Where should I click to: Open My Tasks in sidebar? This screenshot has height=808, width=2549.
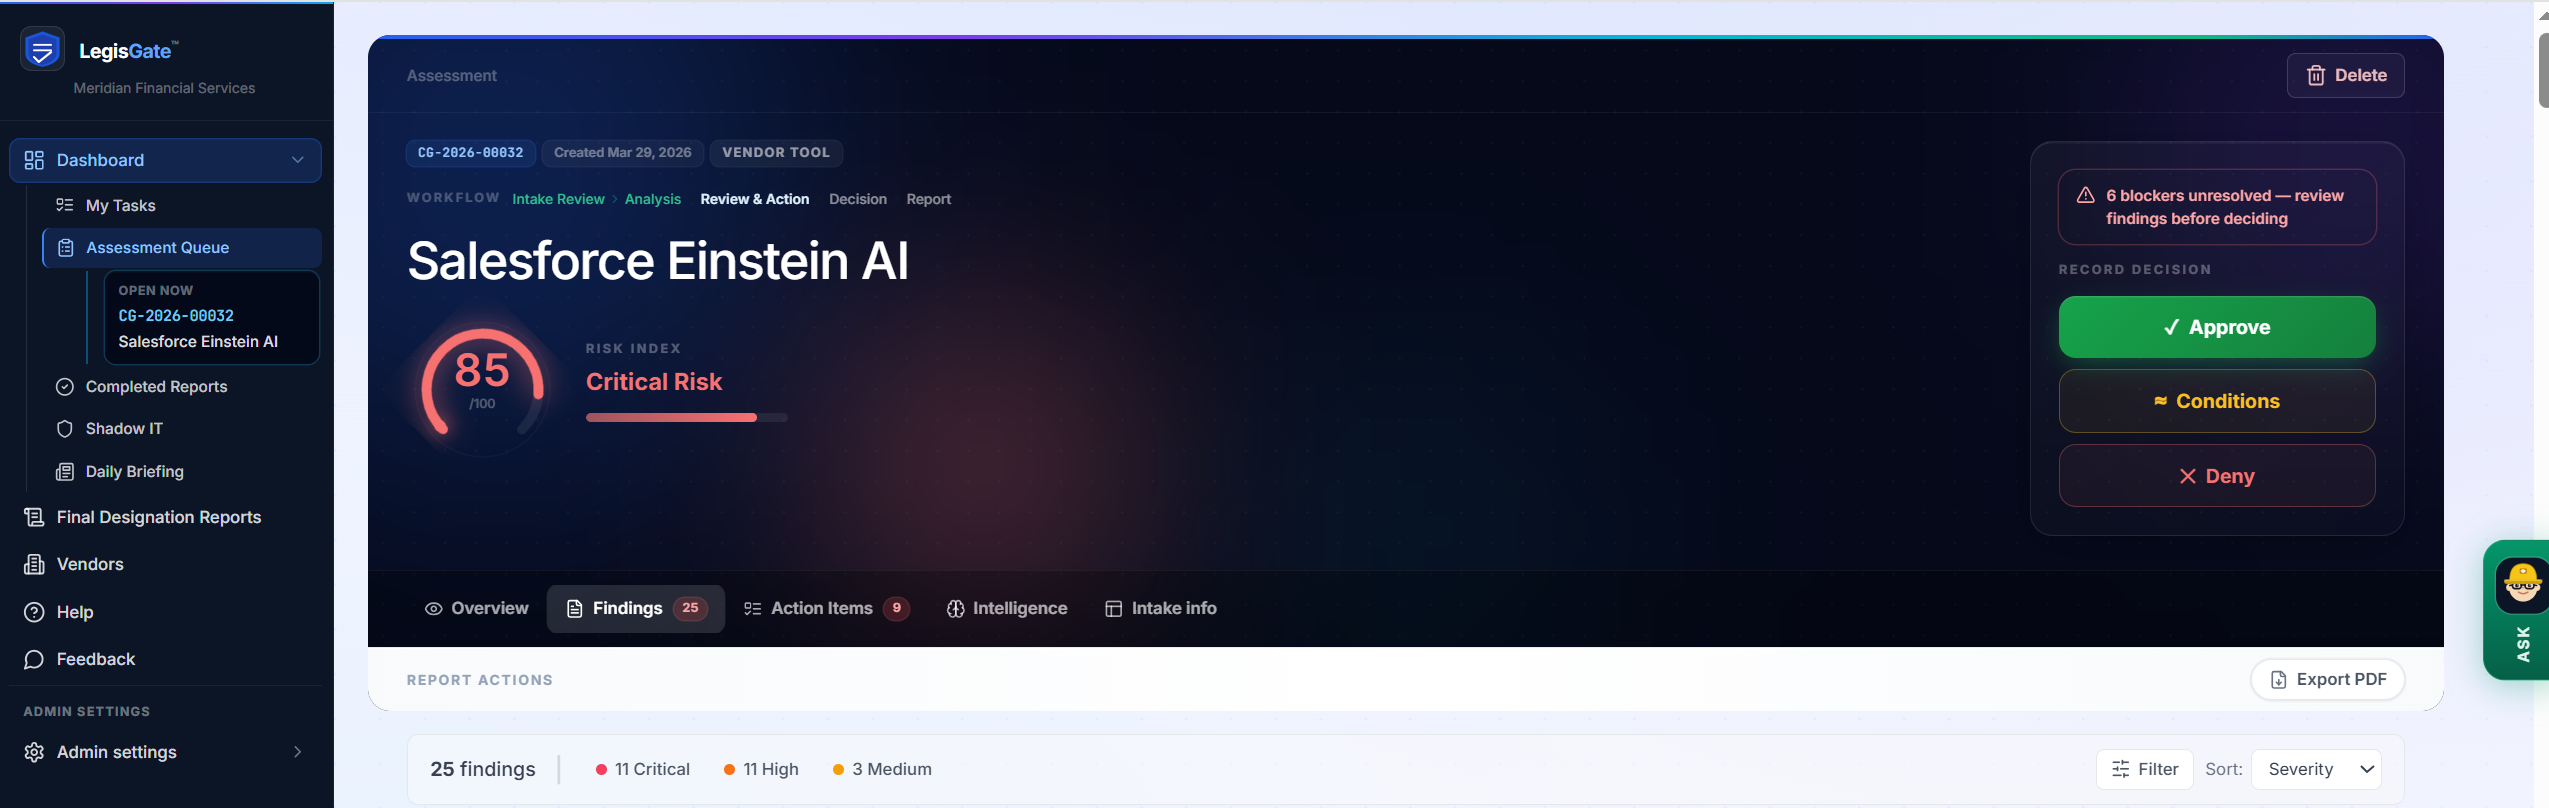182,205
